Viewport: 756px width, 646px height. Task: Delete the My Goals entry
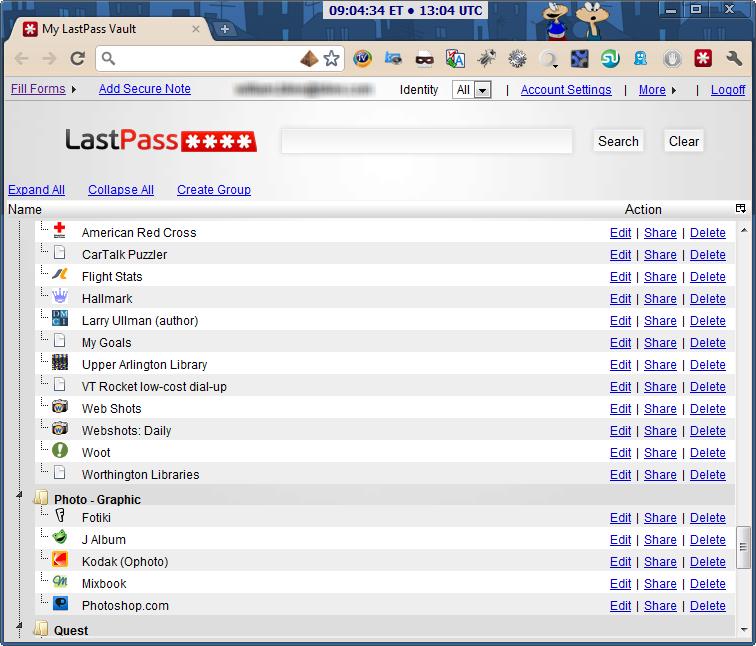[x=707, y=343]
